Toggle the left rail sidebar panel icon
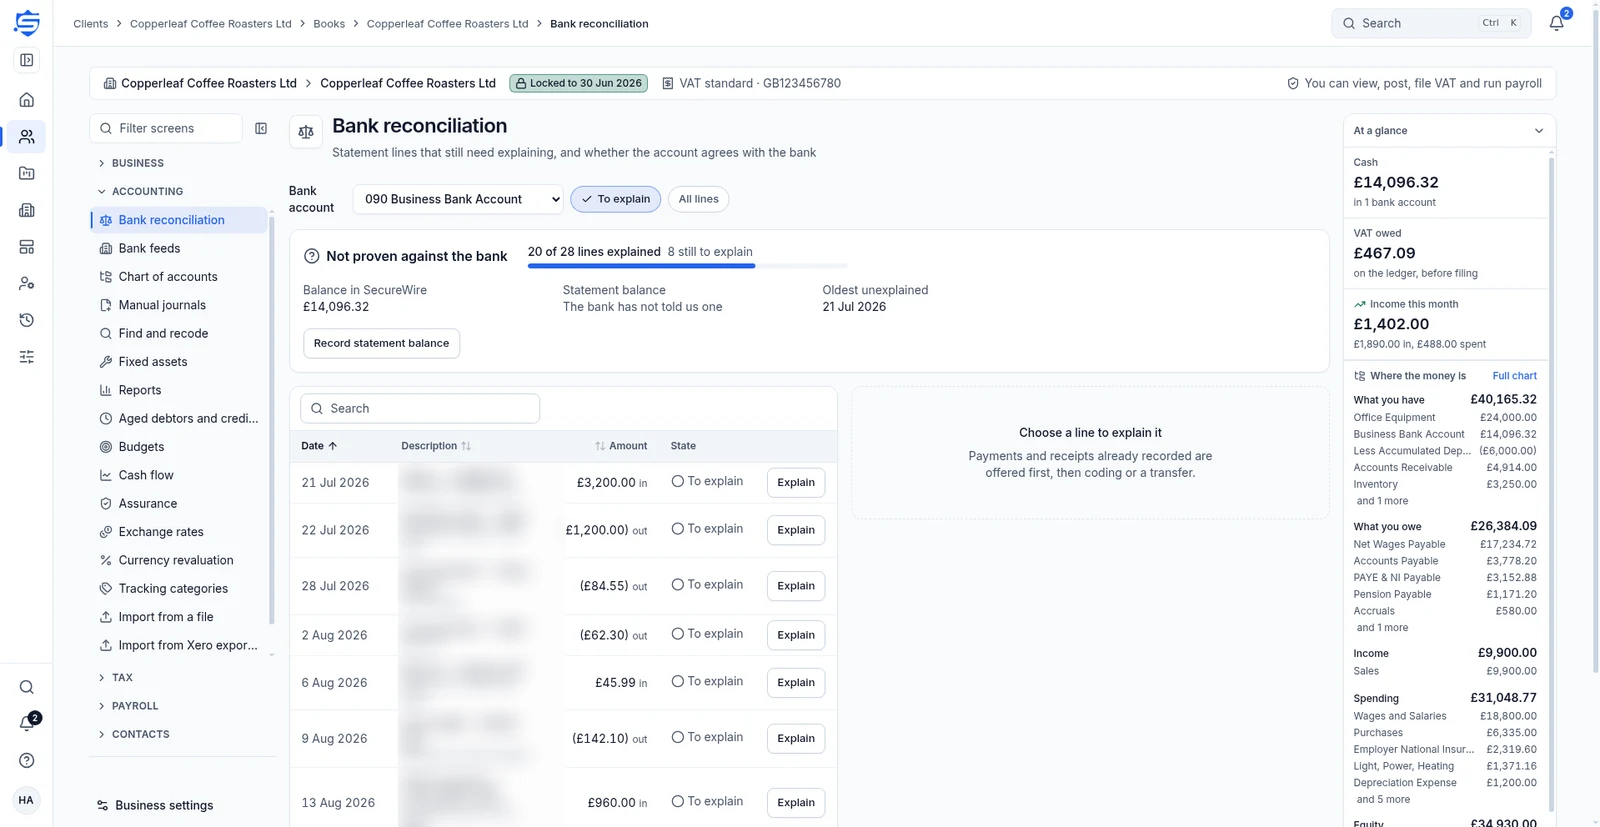 pyautogui.click(x=27, y=60)
